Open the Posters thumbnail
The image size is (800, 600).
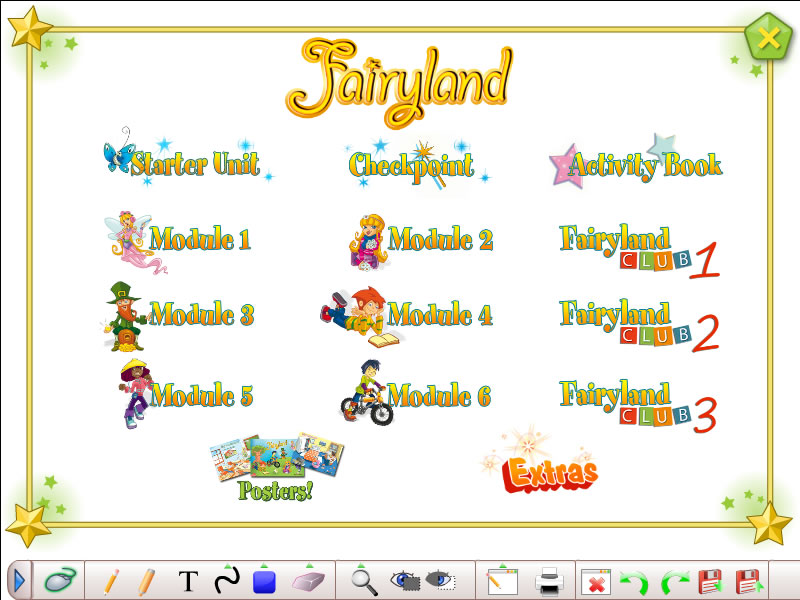276,467
